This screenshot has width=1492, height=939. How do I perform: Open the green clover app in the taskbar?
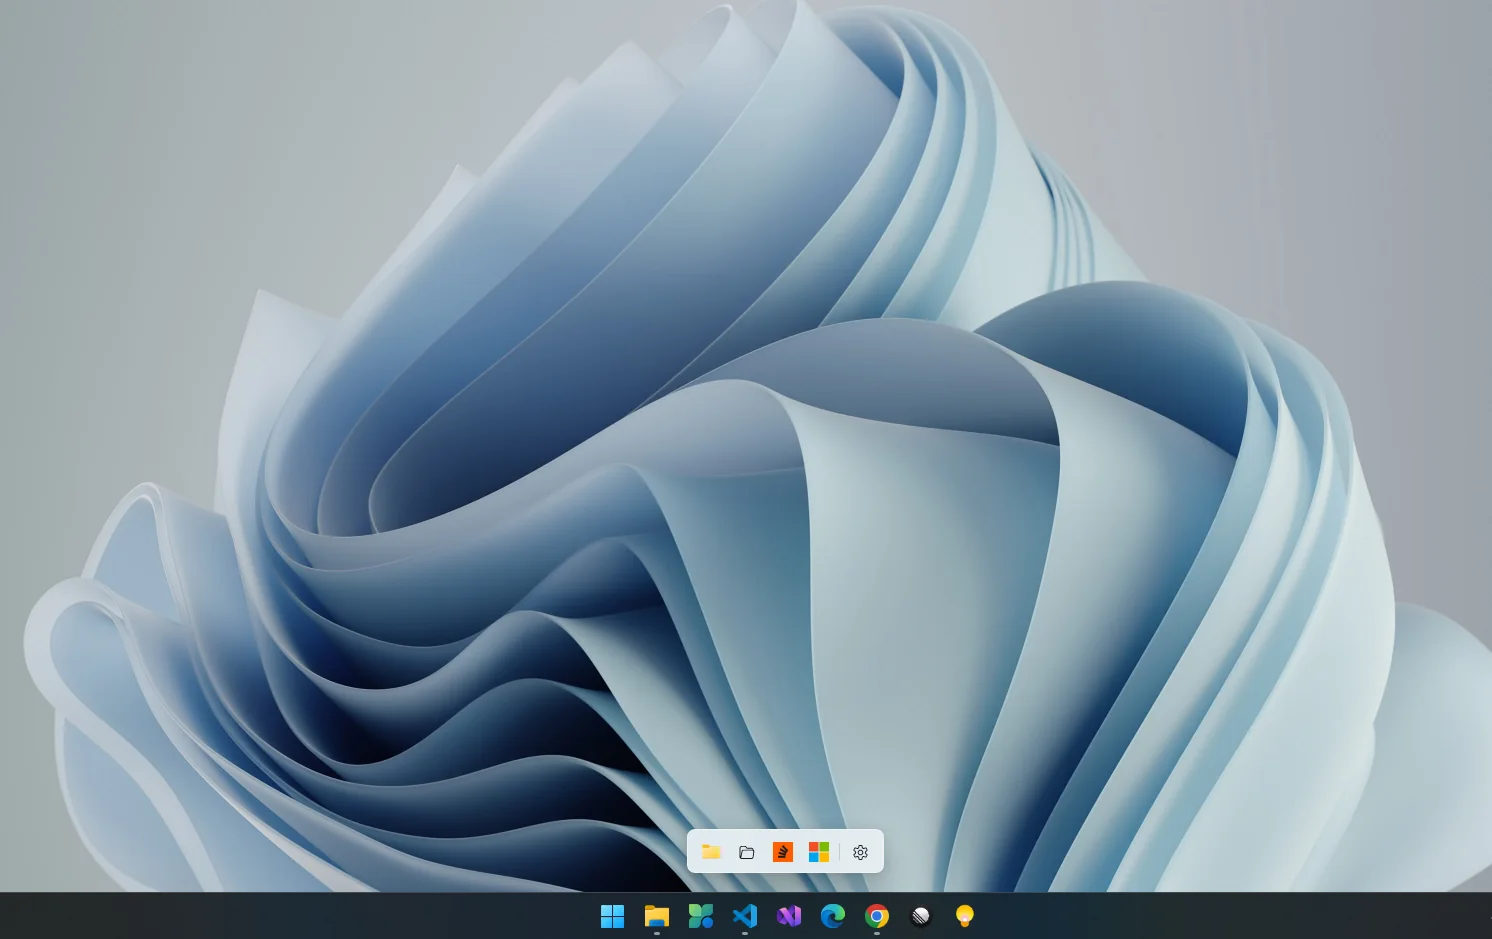(x=701, y=916)
